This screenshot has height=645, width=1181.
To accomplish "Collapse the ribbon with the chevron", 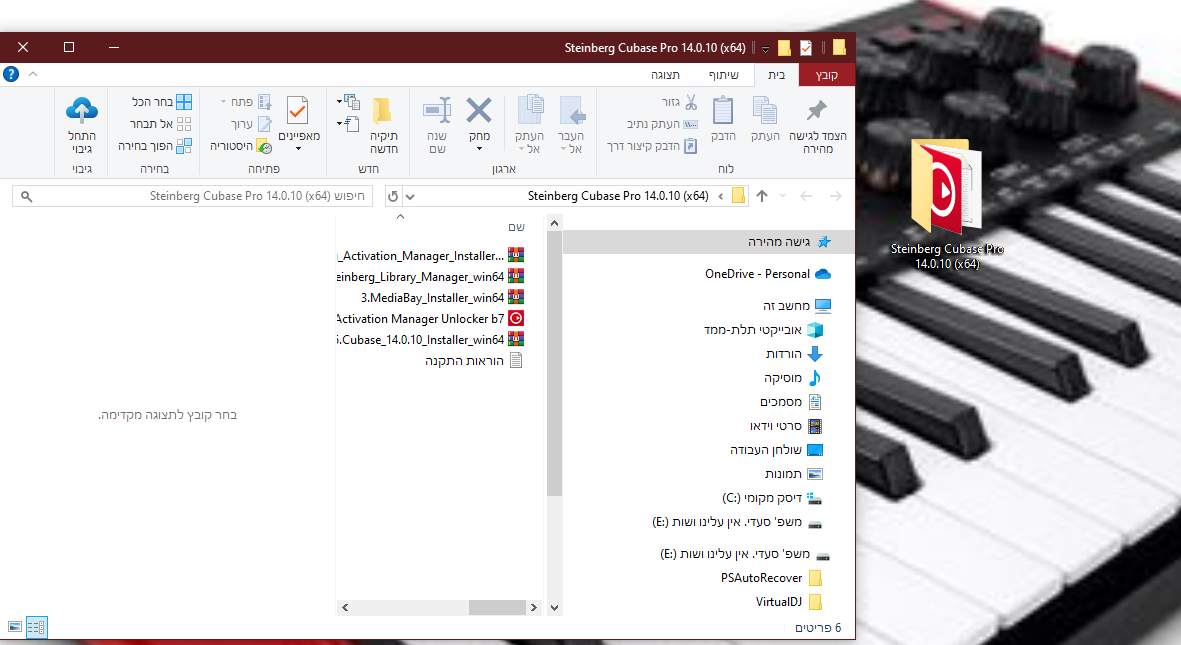I will [x=32, y=74].
